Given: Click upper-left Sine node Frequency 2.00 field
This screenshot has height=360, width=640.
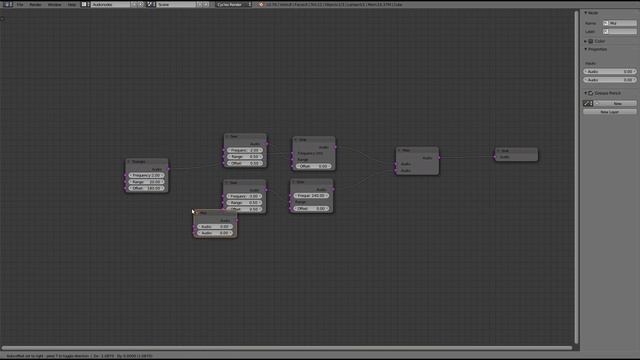Looking at the screenshot, I should tap(245, 150).
